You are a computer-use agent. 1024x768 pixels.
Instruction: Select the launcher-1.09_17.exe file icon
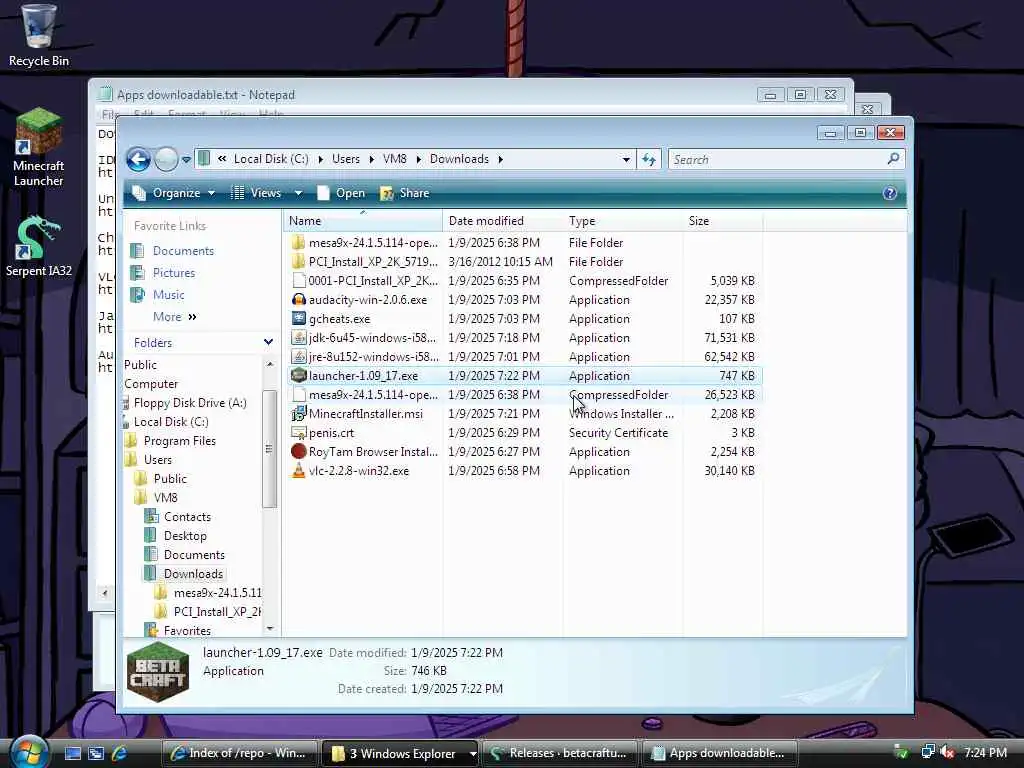pos(298,376)
